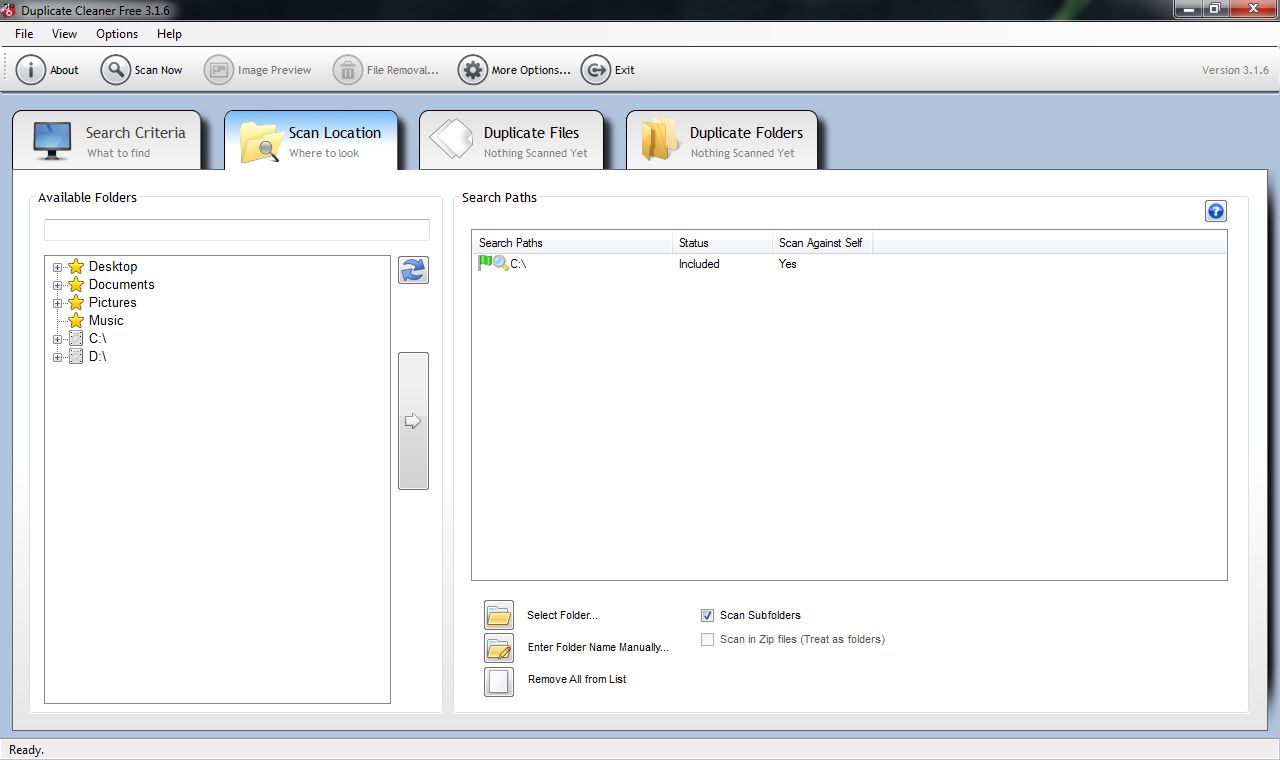
Task: Click the drive icon beside D:\
Action: point(76,357)
